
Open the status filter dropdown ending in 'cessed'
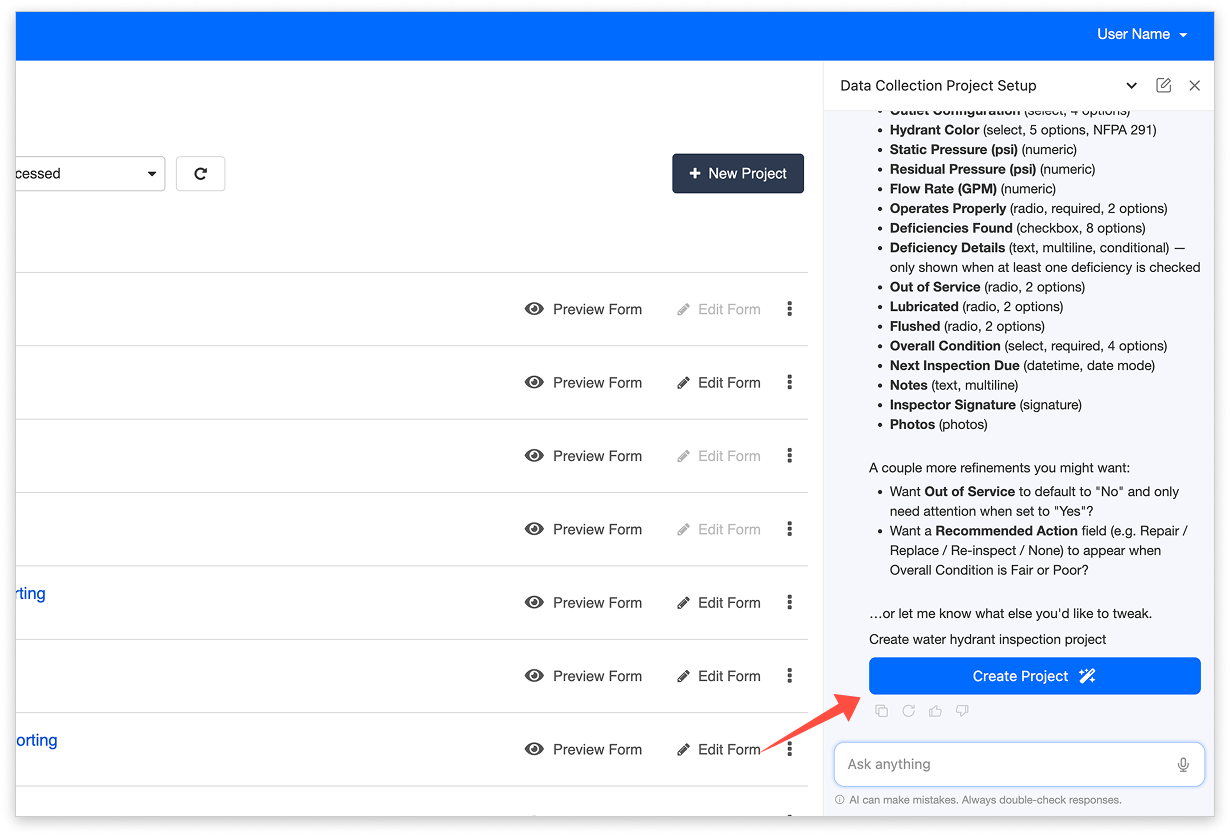[x=90, y=173]
